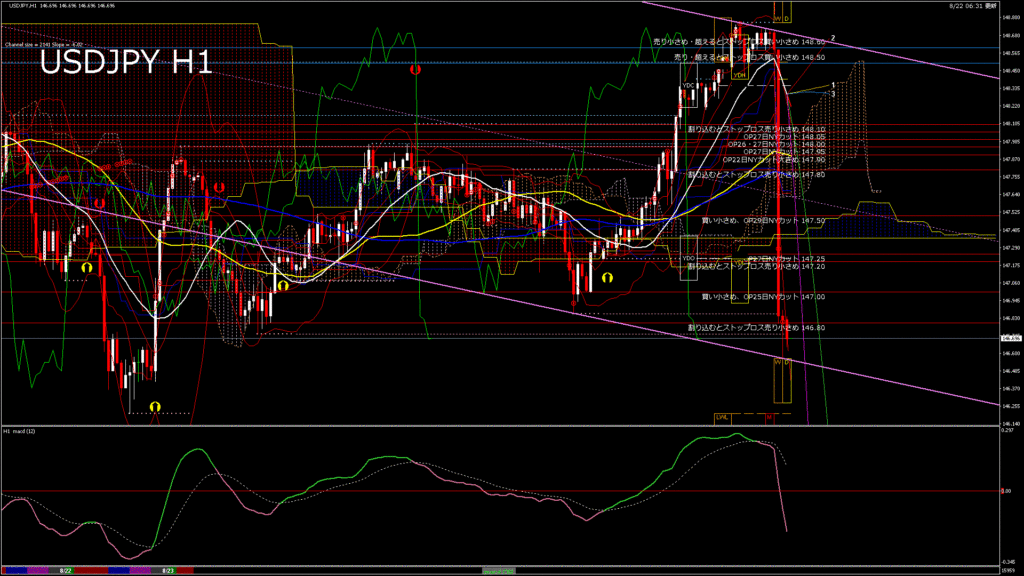The width and height of the screenshot is (1024, 576).
Task: Select the LWL level label
Action: tap(721, 416)
